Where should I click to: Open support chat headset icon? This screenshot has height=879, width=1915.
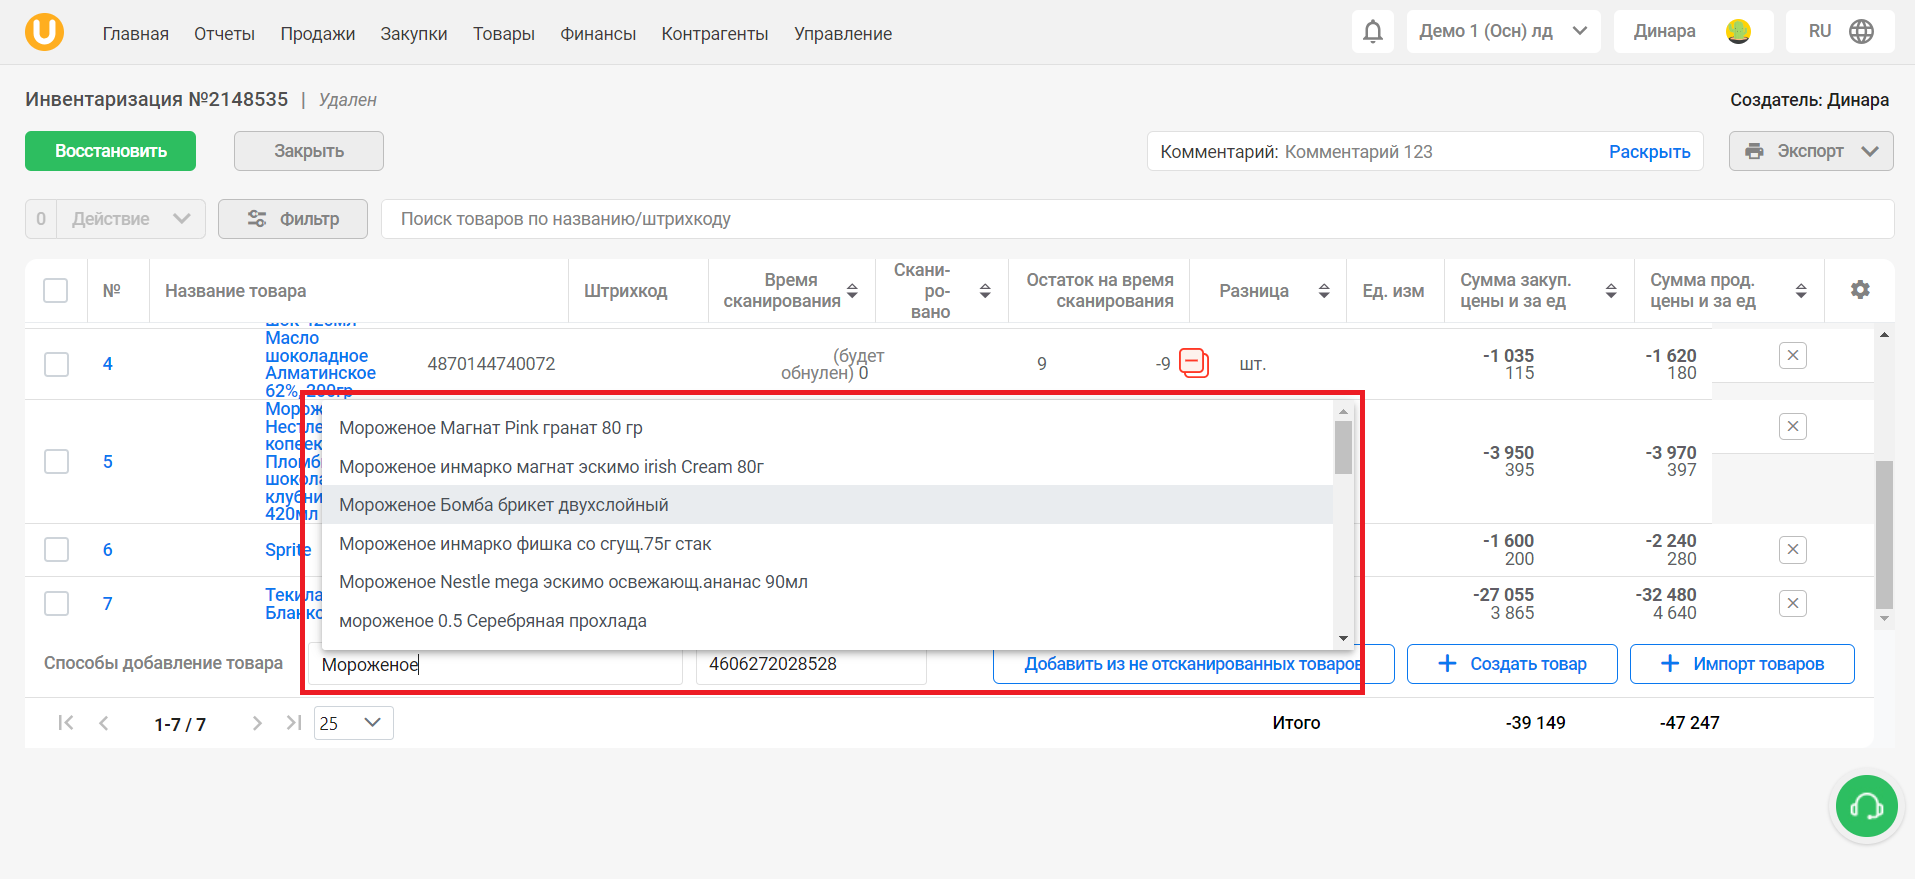tap(1866, 806)
